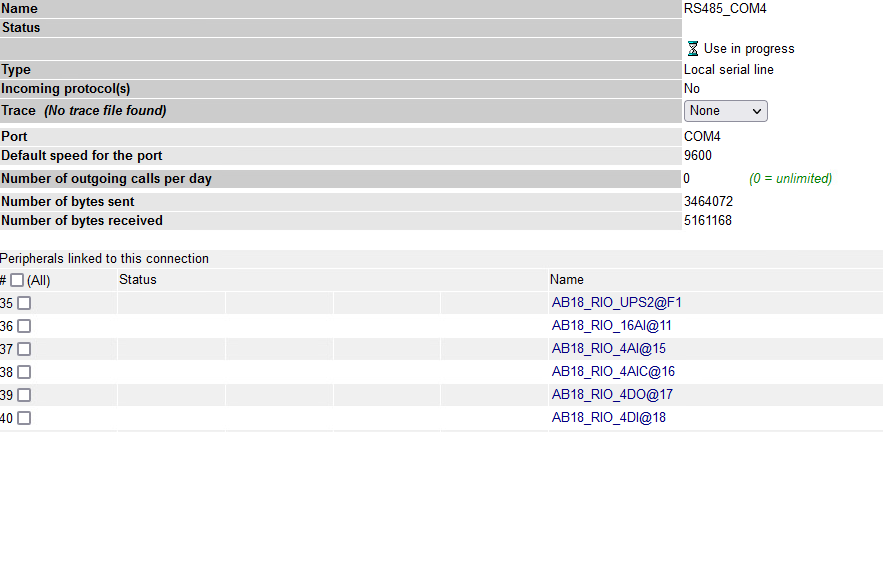This screenshot has width=883, height=568.
Task: Follow the AB18_RIO_4AIC@16 link
Action: [613, 371]
